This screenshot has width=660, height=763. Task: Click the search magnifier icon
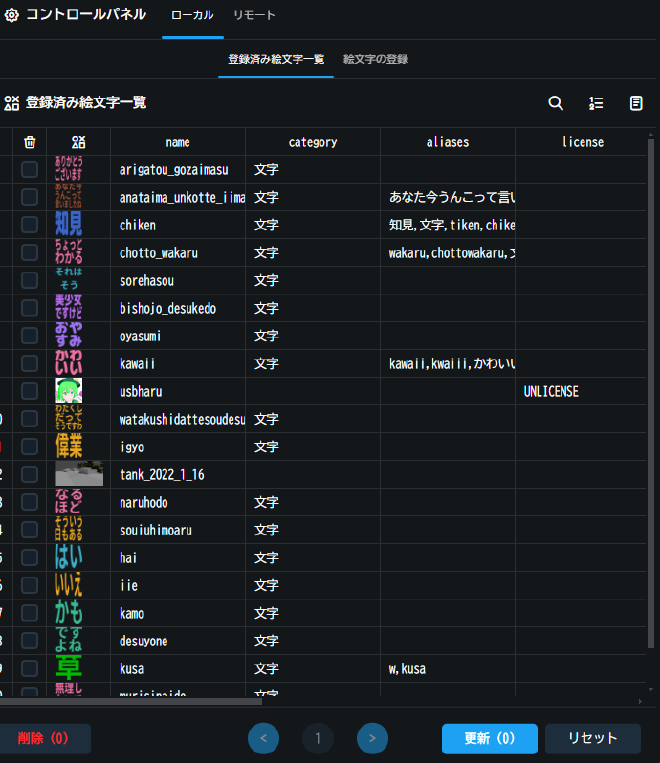pos(556,103)
